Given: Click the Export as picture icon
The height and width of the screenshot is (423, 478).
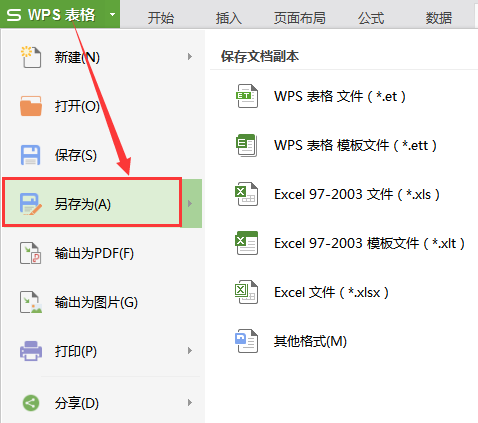Looking at the screenshot, I should (31, 302).
